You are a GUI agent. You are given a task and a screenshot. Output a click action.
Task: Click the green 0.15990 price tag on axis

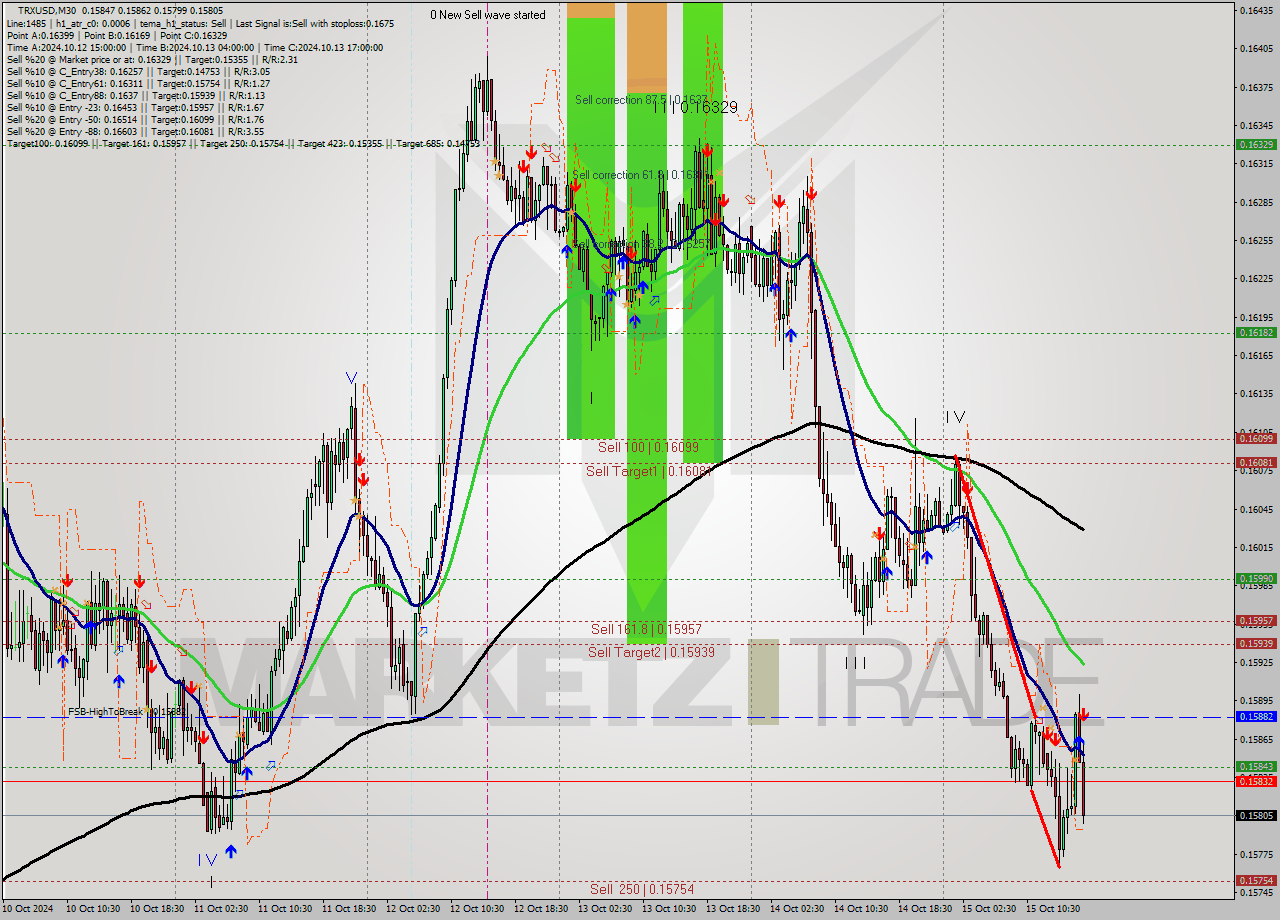(x=1256, y=578)
